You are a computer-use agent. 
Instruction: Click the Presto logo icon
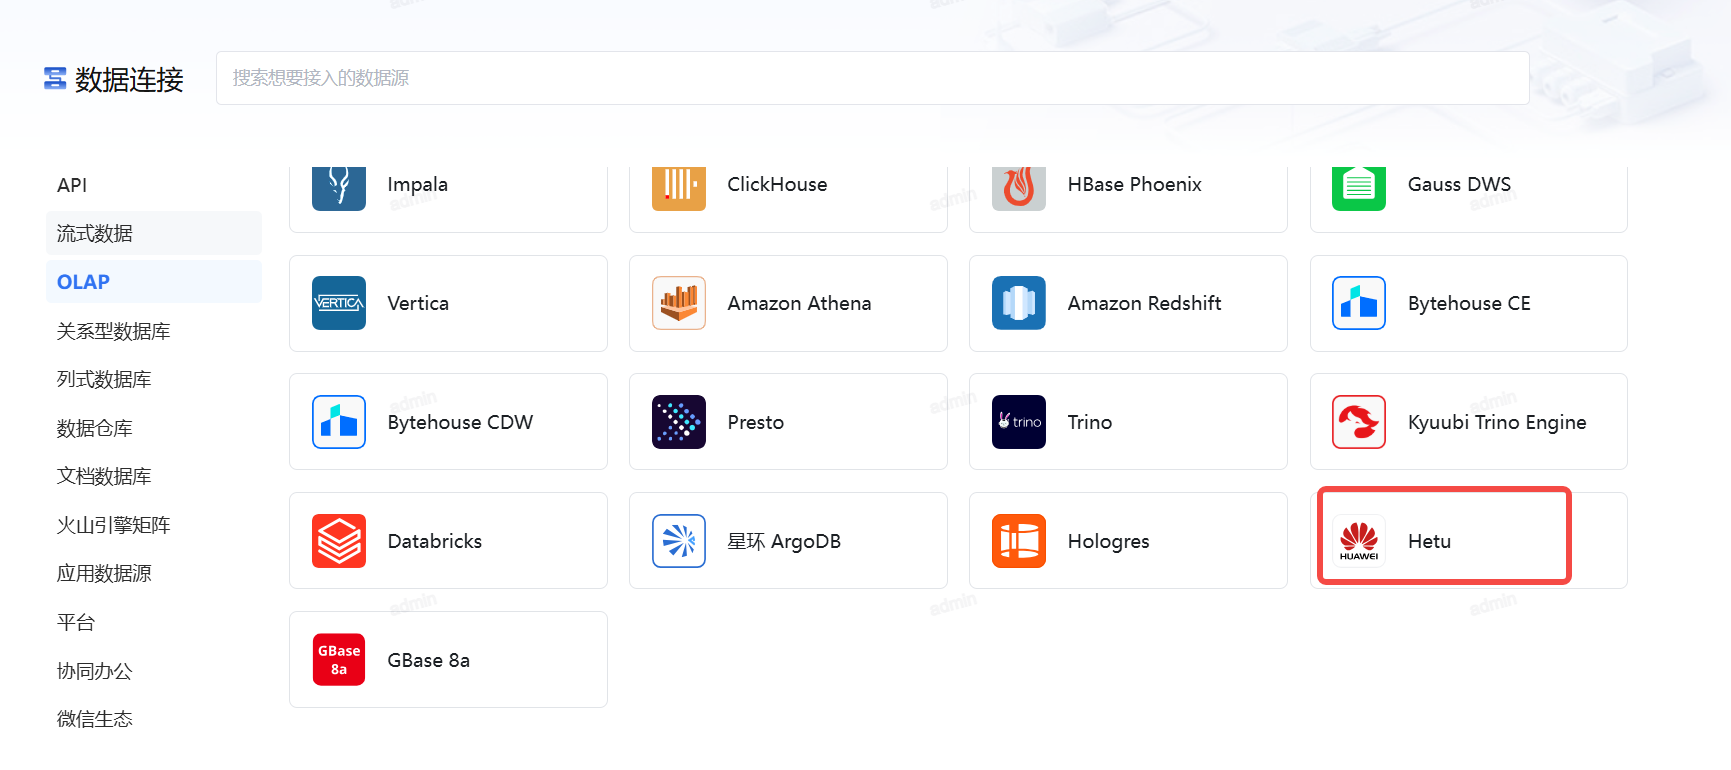coord(678,422)
